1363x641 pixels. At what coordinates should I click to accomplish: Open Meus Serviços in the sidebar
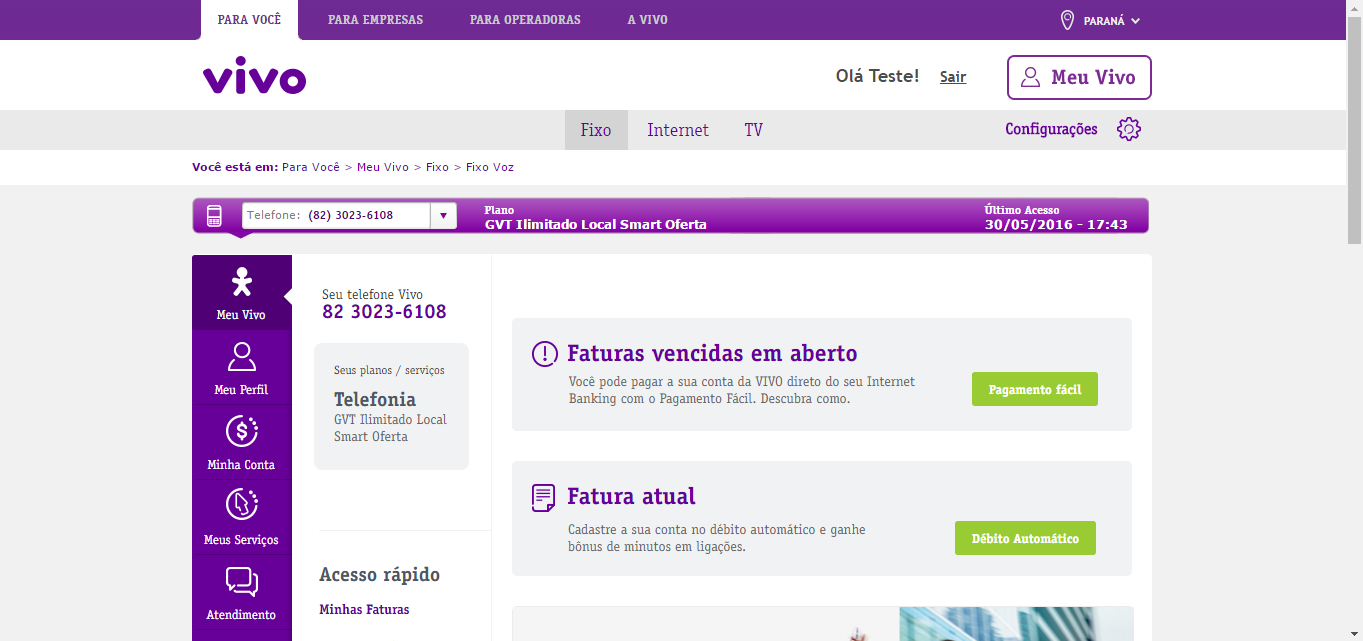[x=241, y=517]
